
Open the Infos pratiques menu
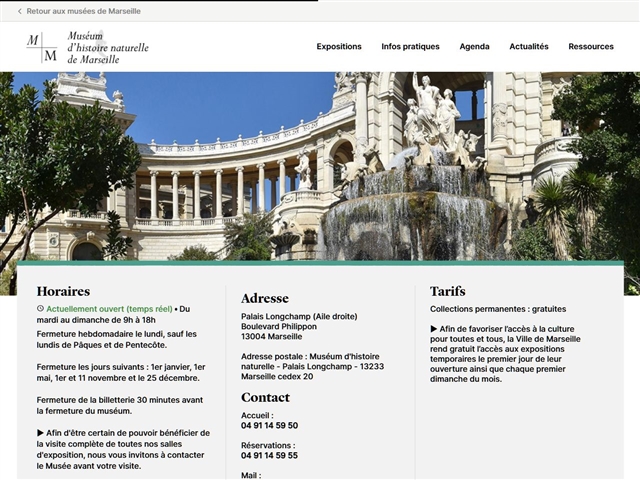pyautogui.click(x=410, y=47)
